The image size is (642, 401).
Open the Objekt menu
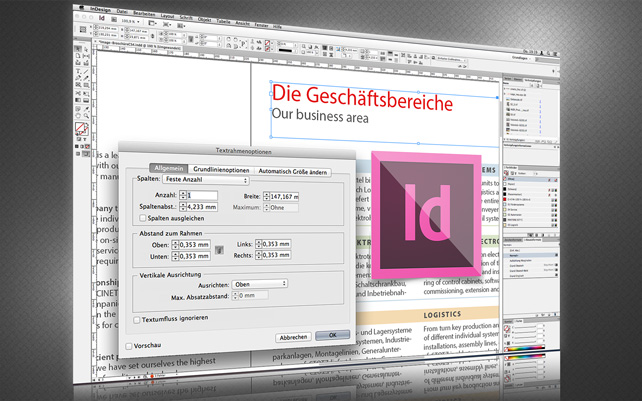click(204, 20)
